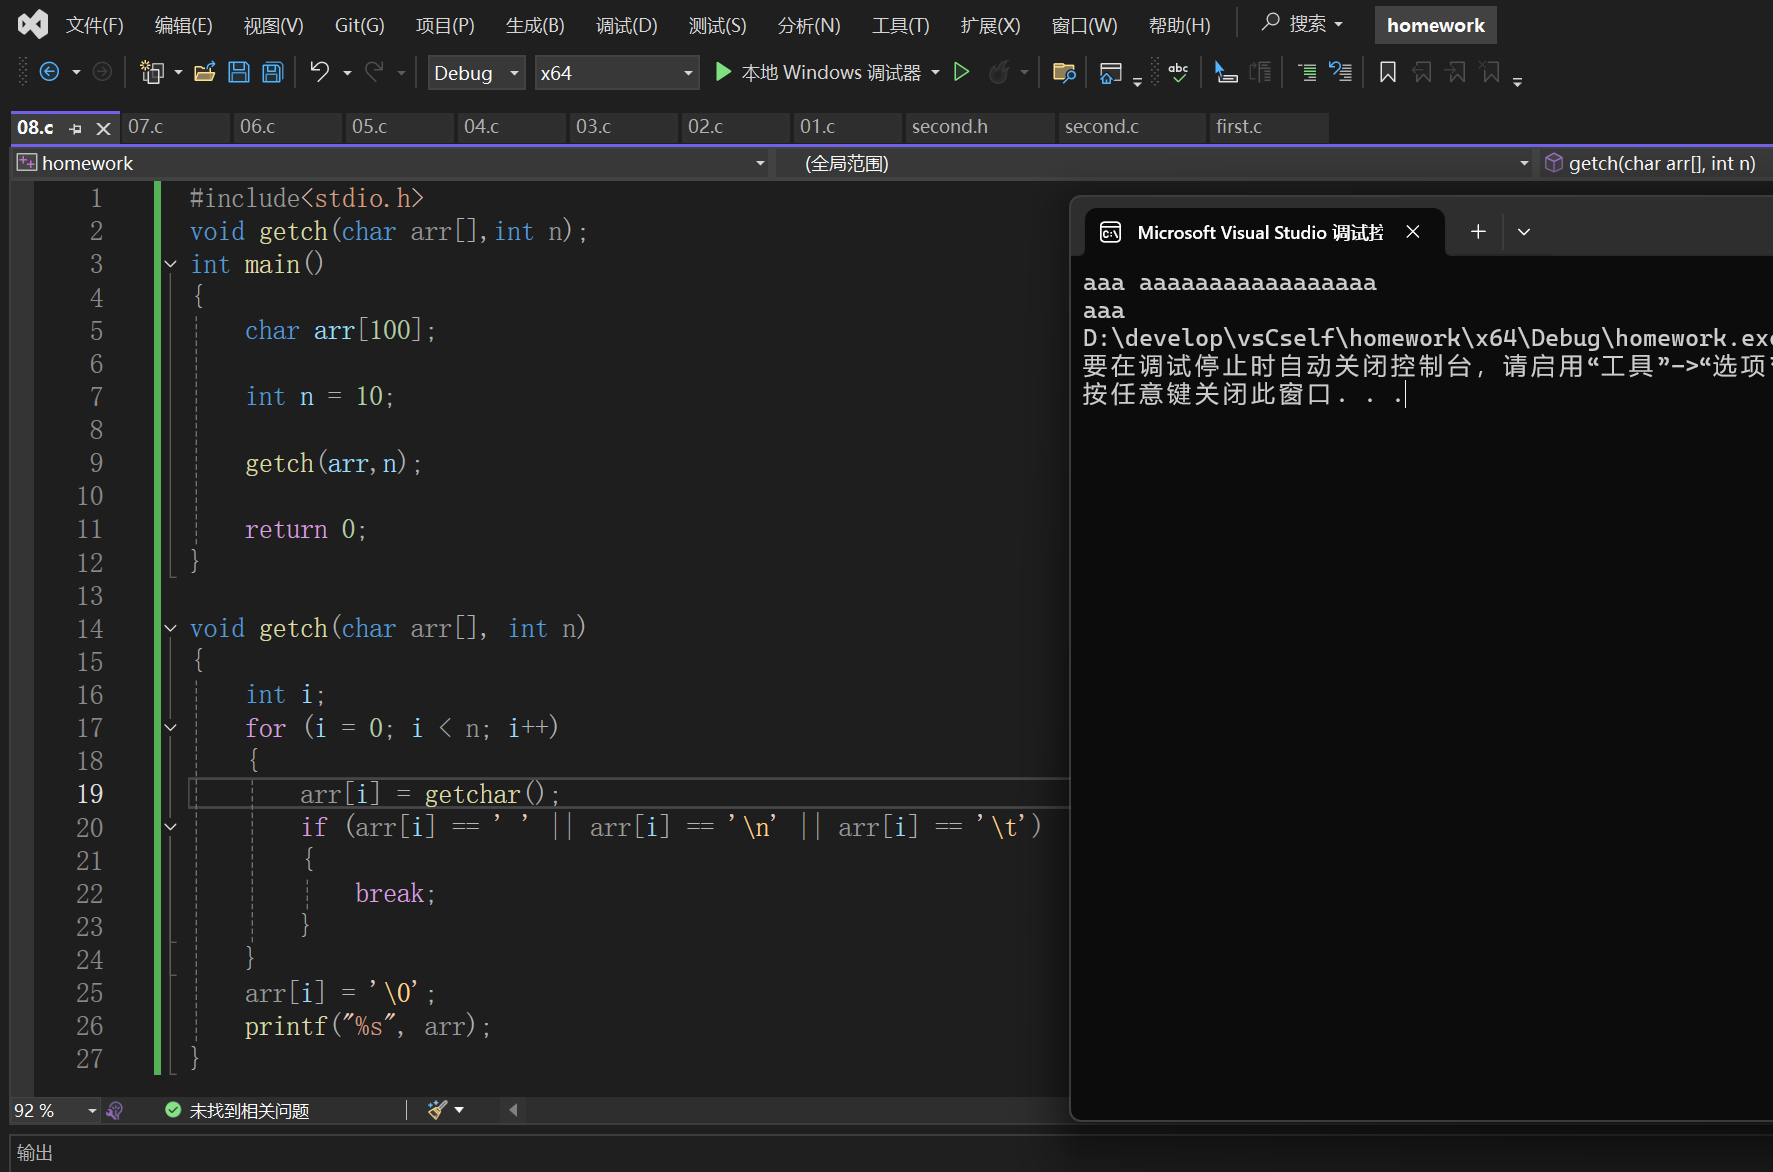Image resolution: width=1773 pixels, height=1172 pixels.
Task: Click the Open File folder icon
Action: point(205,72)
